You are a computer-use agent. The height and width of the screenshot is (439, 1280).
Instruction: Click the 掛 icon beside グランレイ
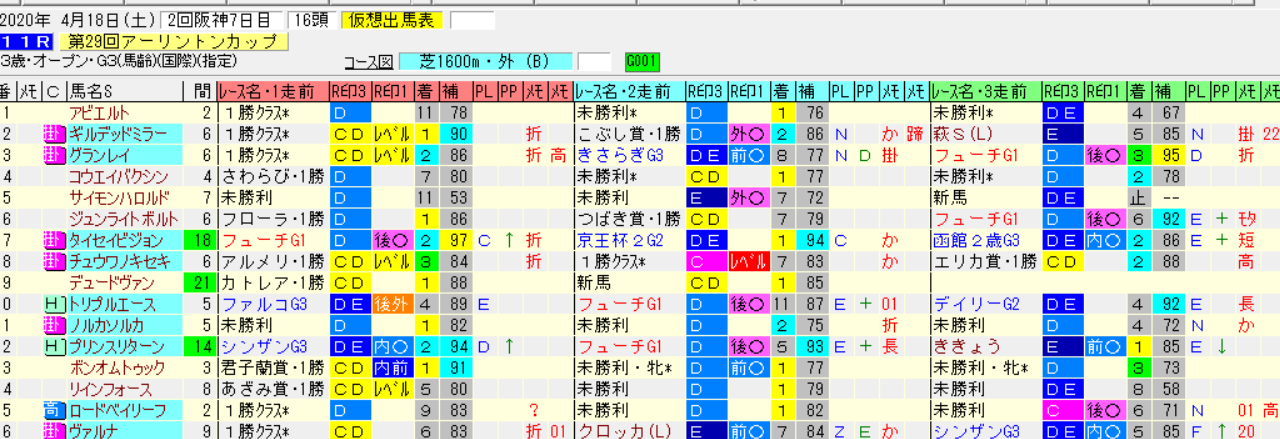(54, 155)
